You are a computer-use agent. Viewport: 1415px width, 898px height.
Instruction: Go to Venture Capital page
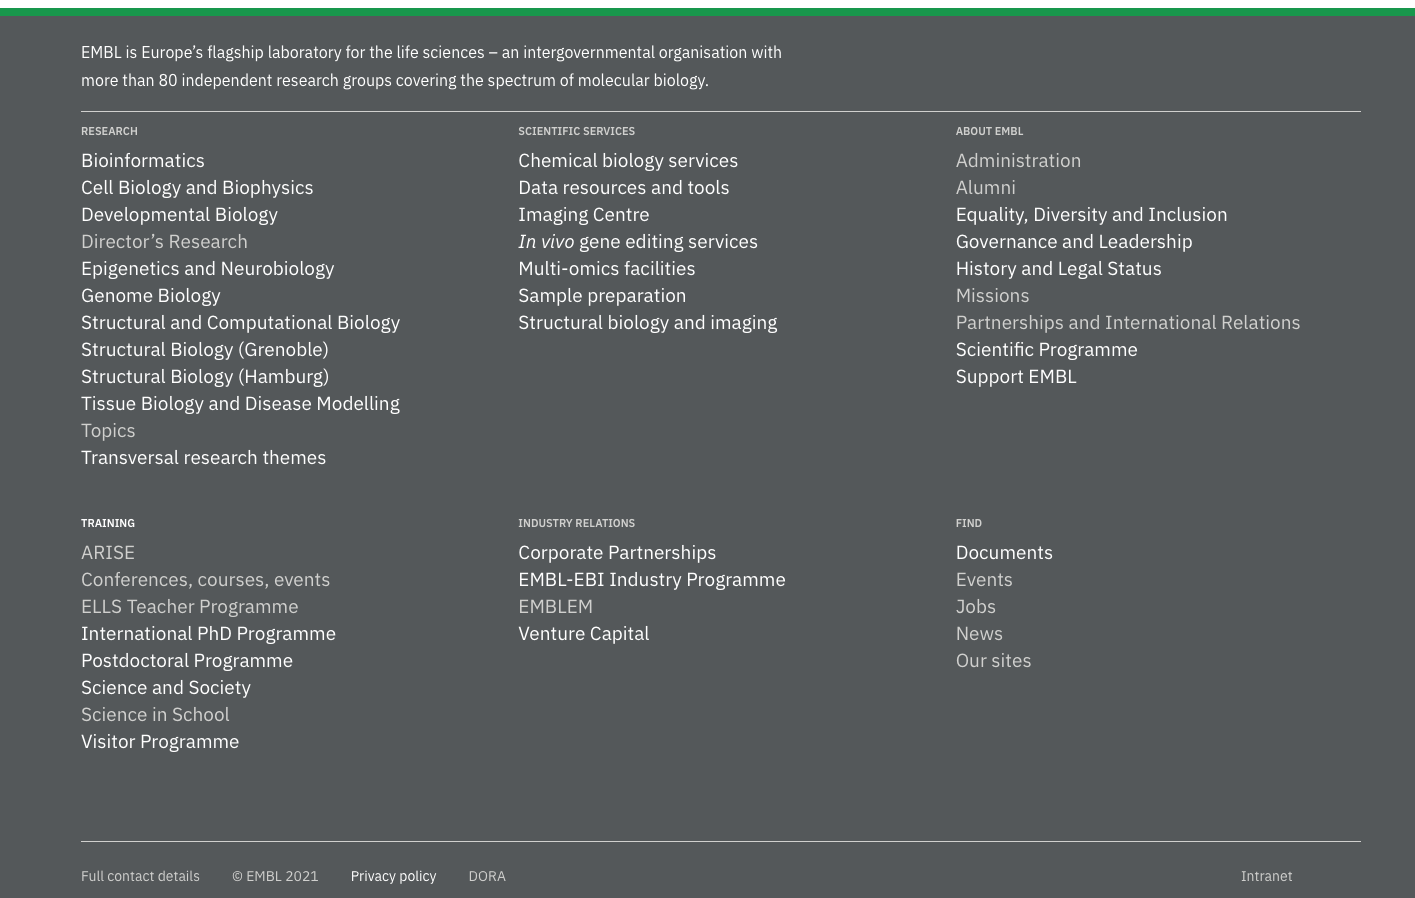click(x=583, y=633)
